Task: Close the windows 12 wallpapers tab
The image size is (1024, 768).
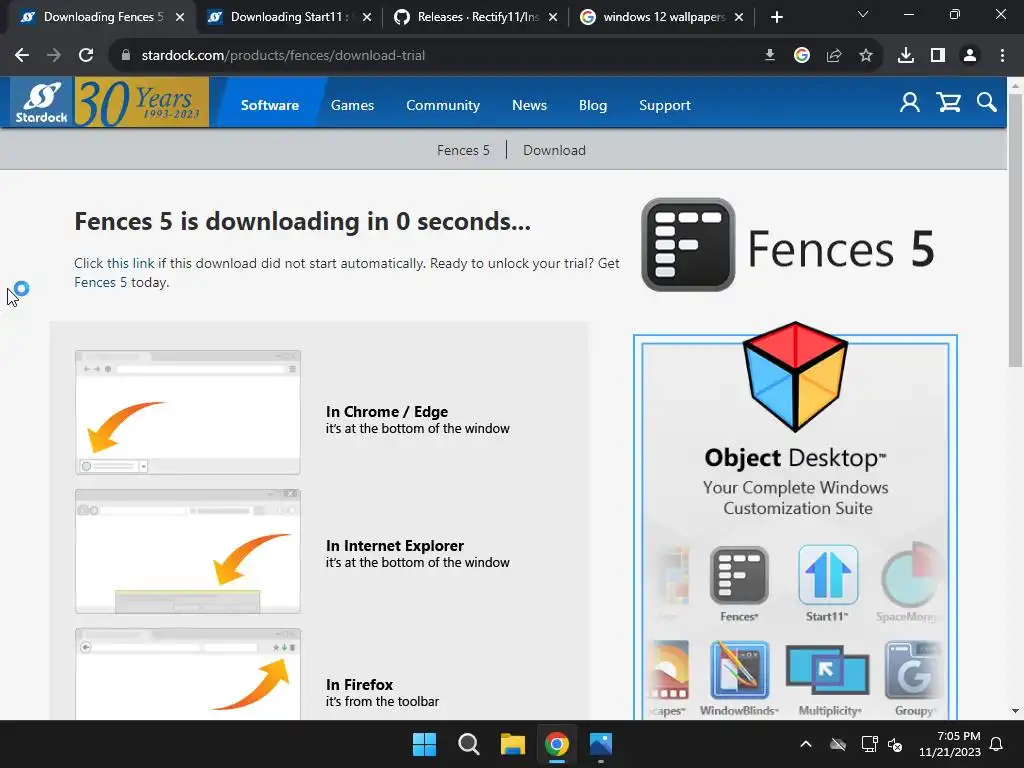Action: coord(739,17)
